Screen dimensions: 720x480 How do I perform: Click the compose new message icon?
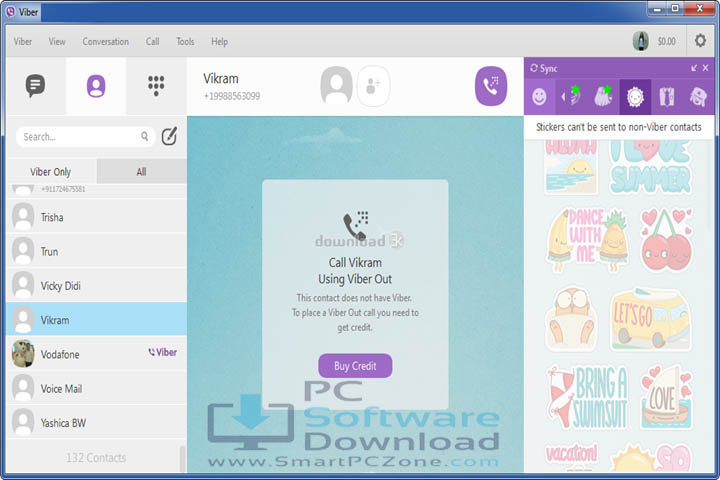(x=169, y=136)
